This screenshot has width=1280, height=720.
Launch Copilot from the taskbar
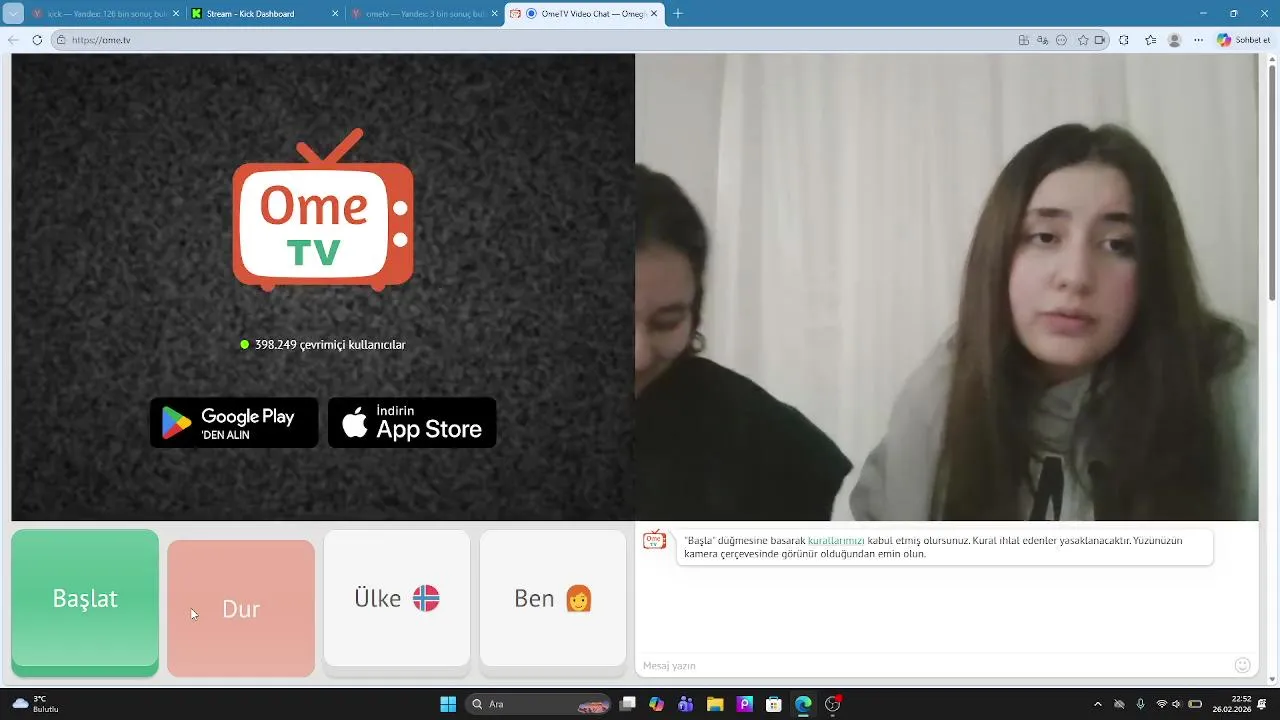656,704
